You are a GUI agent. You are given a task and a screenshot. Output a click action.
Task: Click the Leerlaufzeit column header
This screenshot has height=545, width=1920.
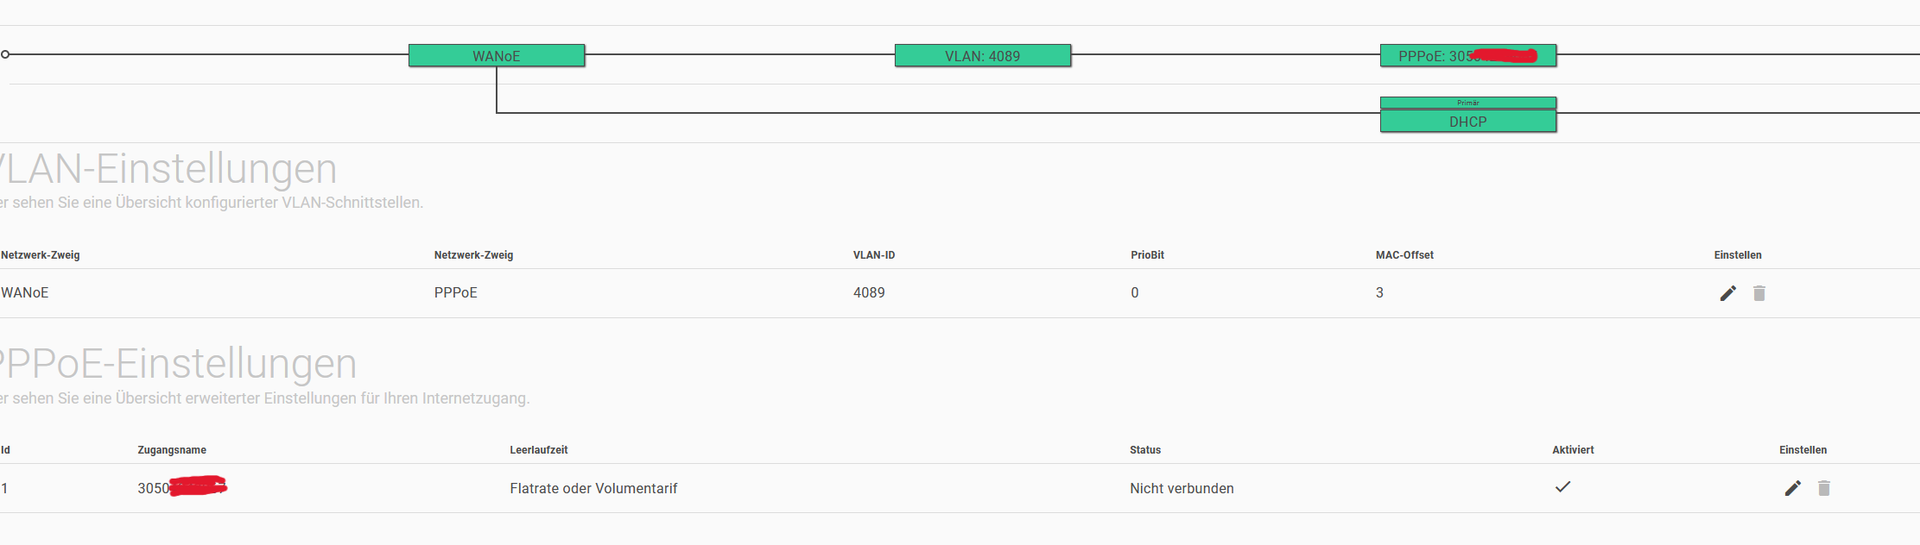coord(539,450)
